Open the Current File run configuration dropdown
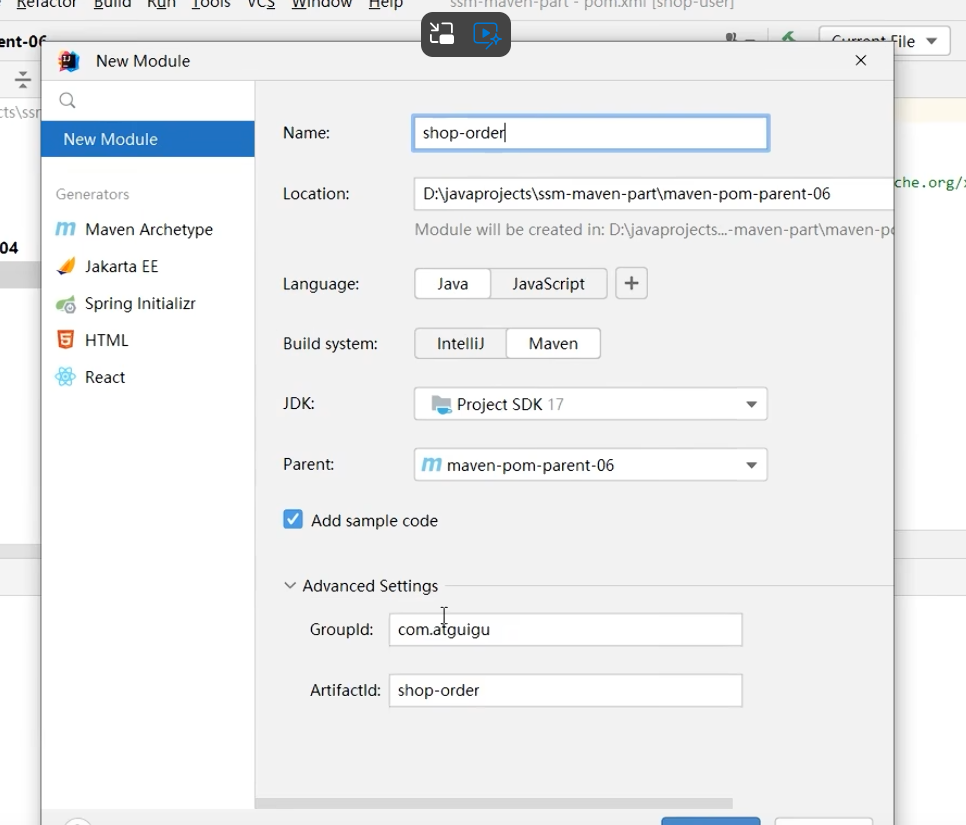The height and width of the screenshot is (825, 966). click(884, 41)
